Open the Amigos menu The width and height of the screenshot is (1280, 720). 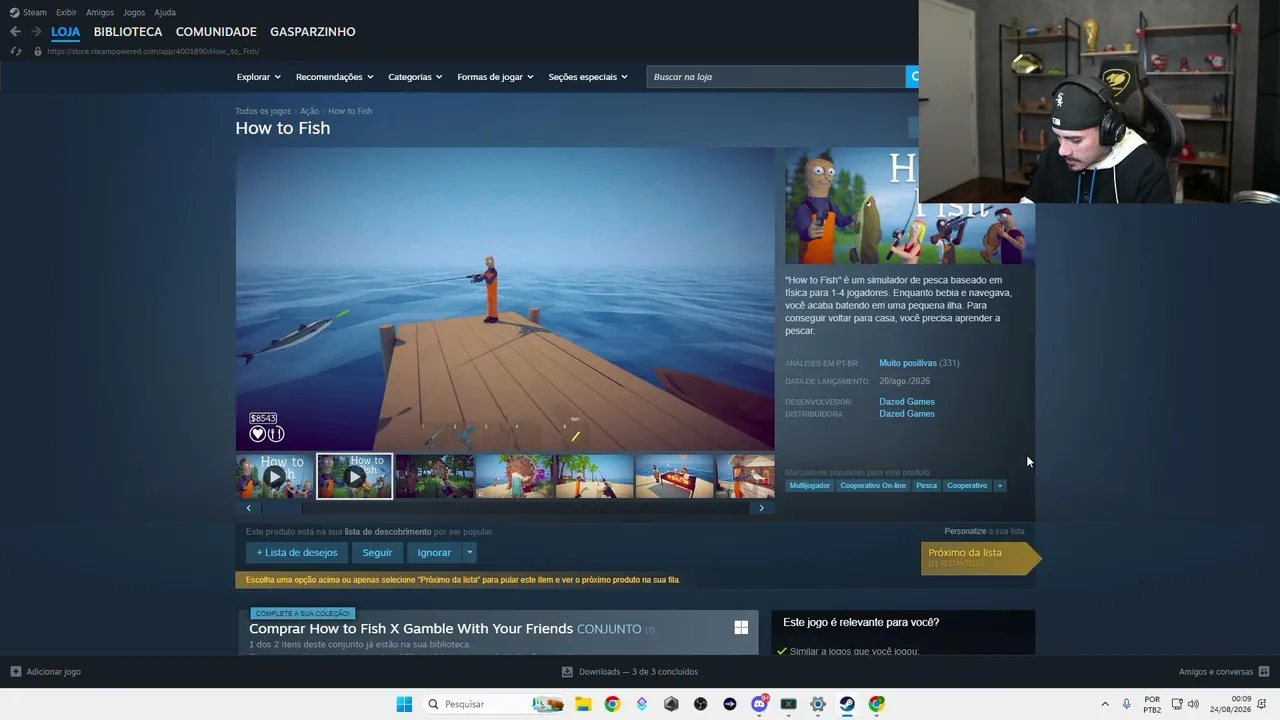pos(100,12)
